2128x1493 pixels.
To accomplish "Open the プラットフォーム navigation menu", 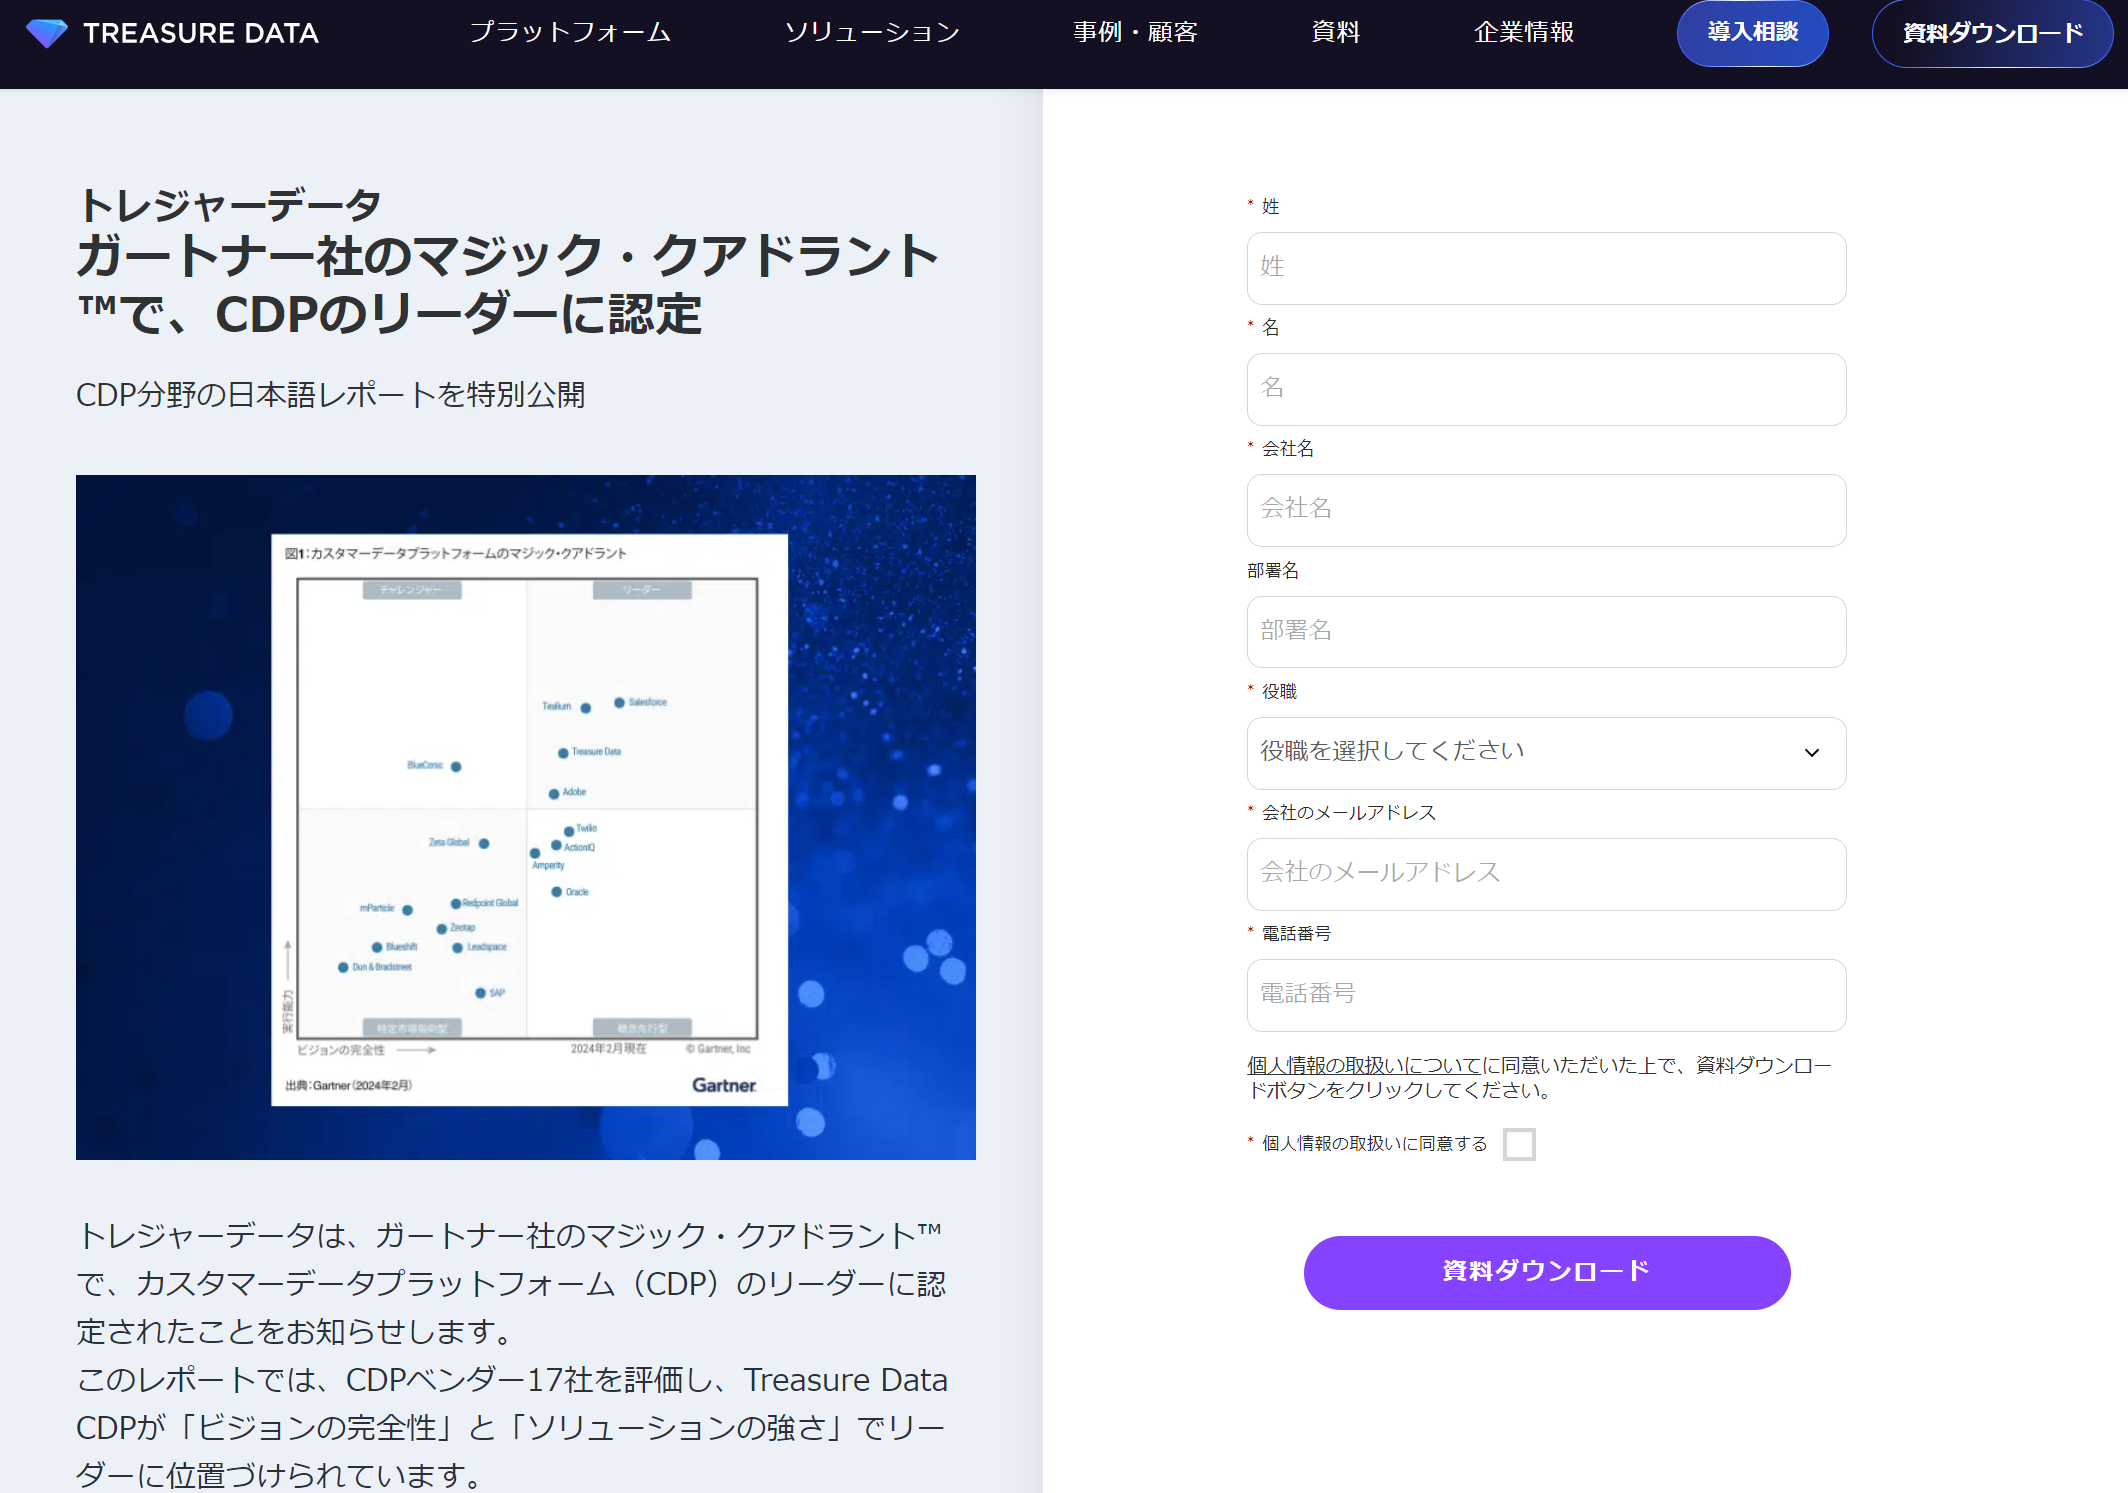I will tap(571, 33).
